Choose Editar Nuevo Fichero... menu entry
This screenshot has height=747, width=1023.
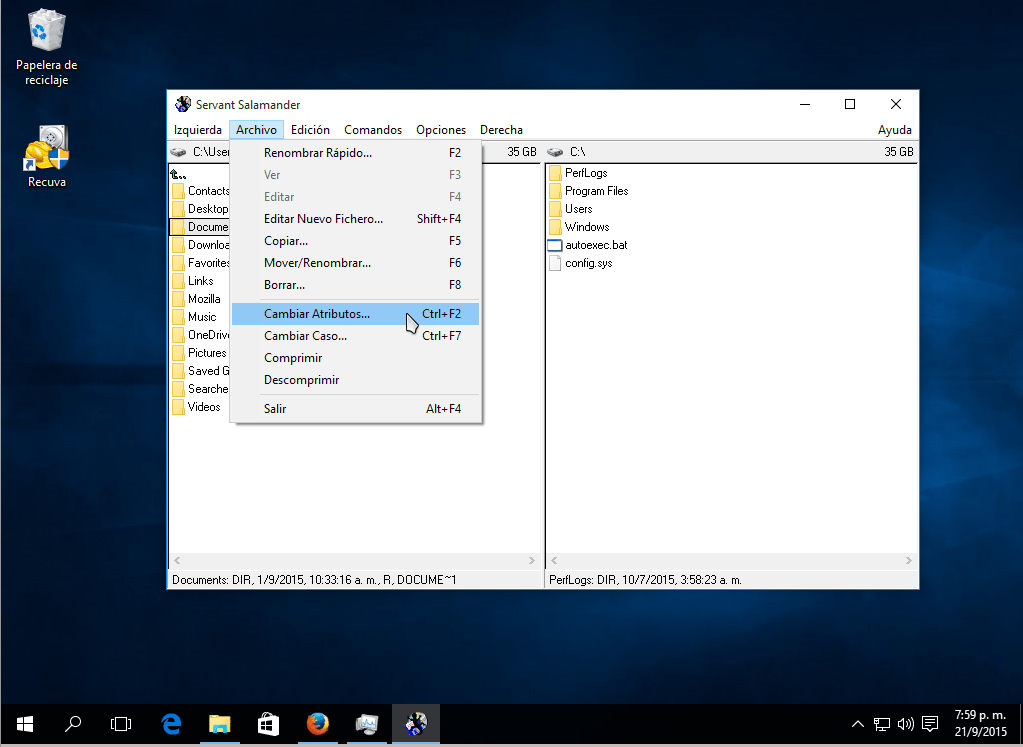(x=356, y=219)
